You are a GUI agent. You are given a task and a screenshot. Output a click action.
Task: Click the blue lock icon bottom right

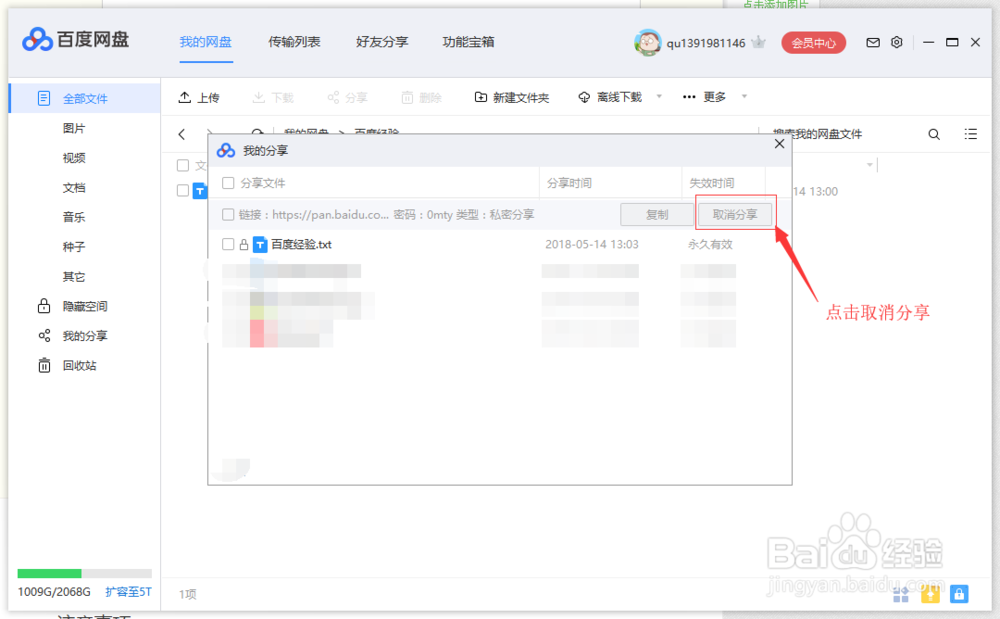[959, 594]
